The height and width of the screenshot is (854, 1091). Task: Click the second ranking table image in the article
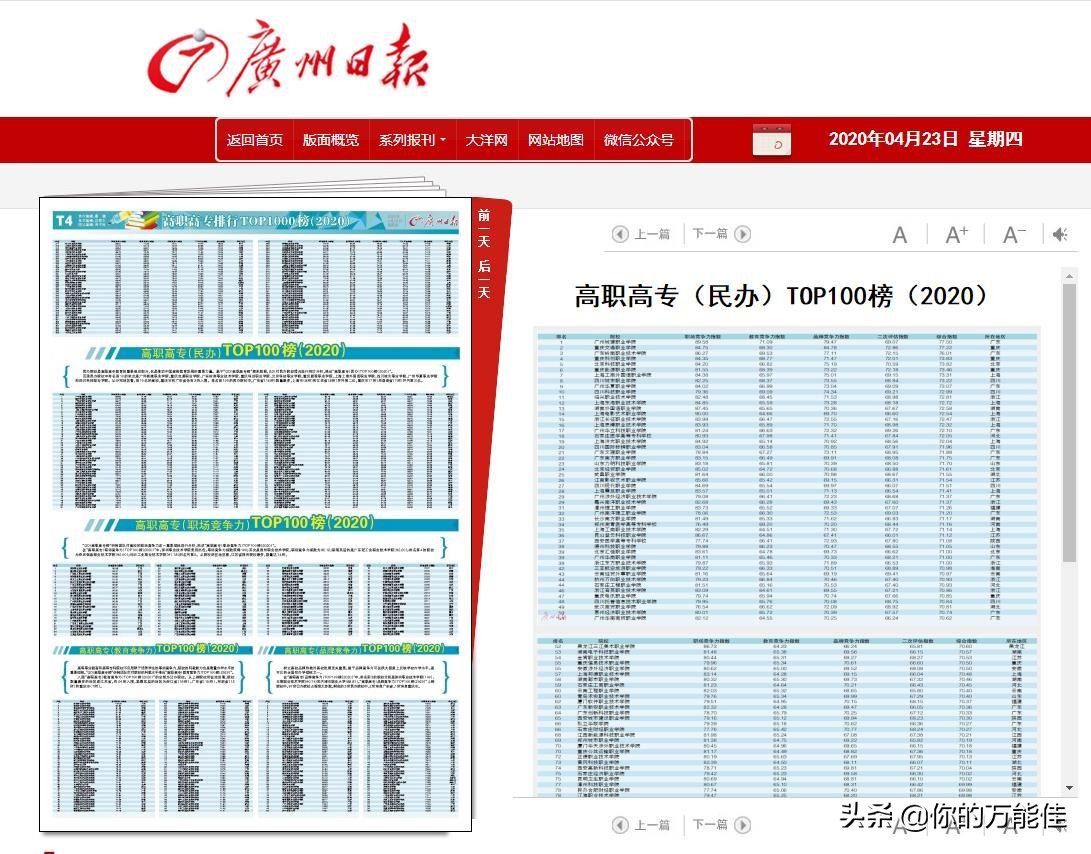(787, 715)
